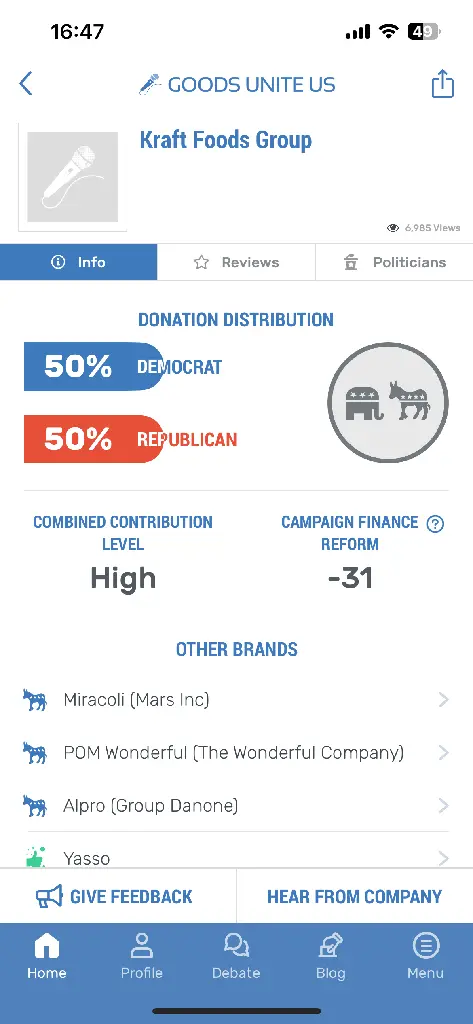The height and width of the screenshot is (1024, 473).
Task: Tap the Give Feedback button
Action: 114,897
